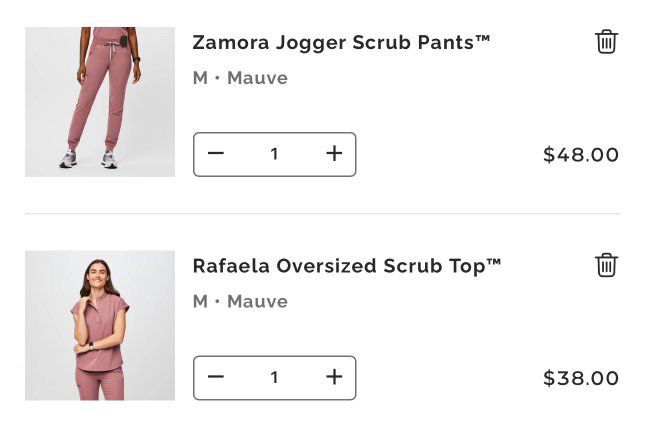Open the Zamora Jogger pants product photo
This screenshot has width=645, height=437.
point(100,102)
